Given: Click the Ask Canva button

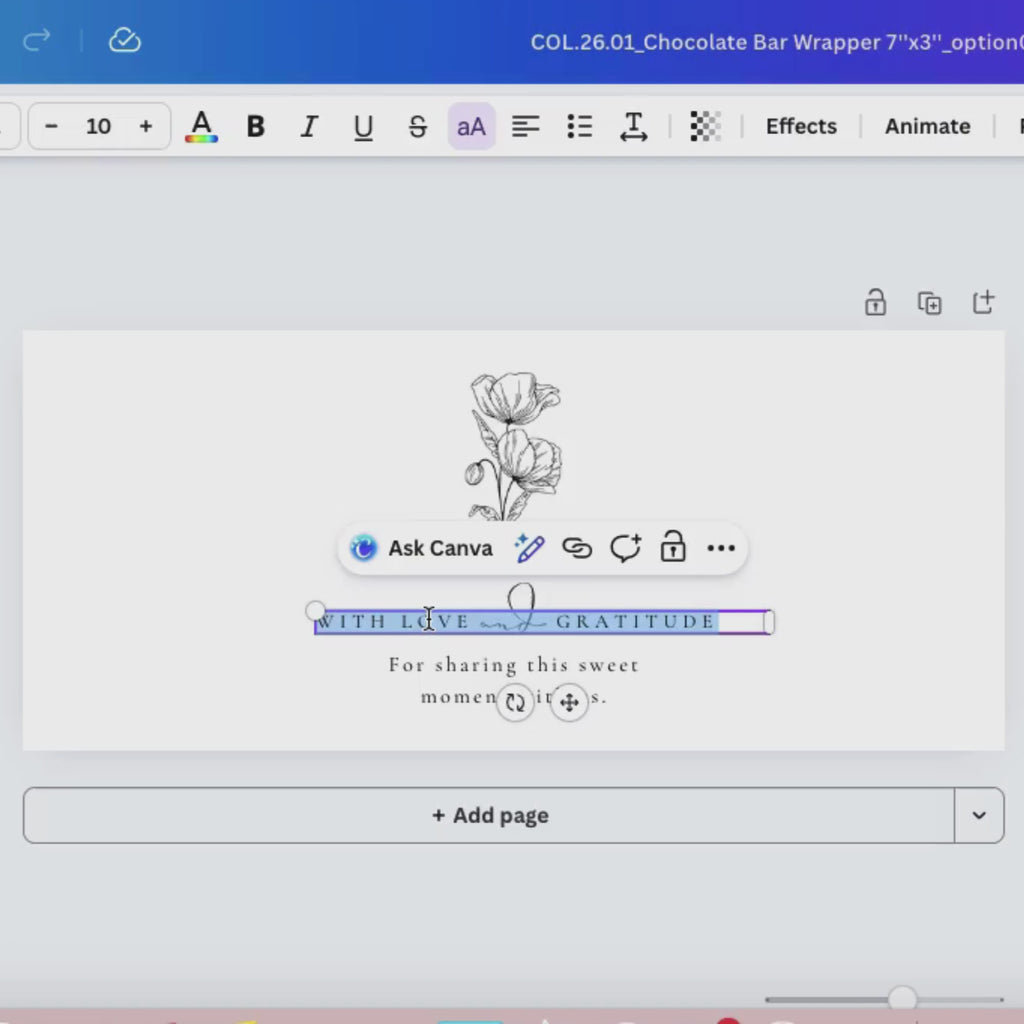Looking at the screenshot, I should point(421,548).
